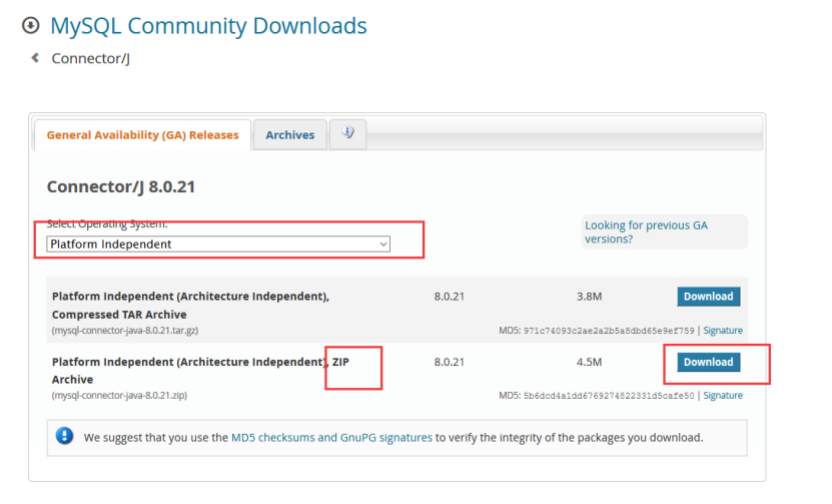Click filename mysql-connector-java-8.0.21.tar.gz
832x504 pixels.
click(125, 331)
